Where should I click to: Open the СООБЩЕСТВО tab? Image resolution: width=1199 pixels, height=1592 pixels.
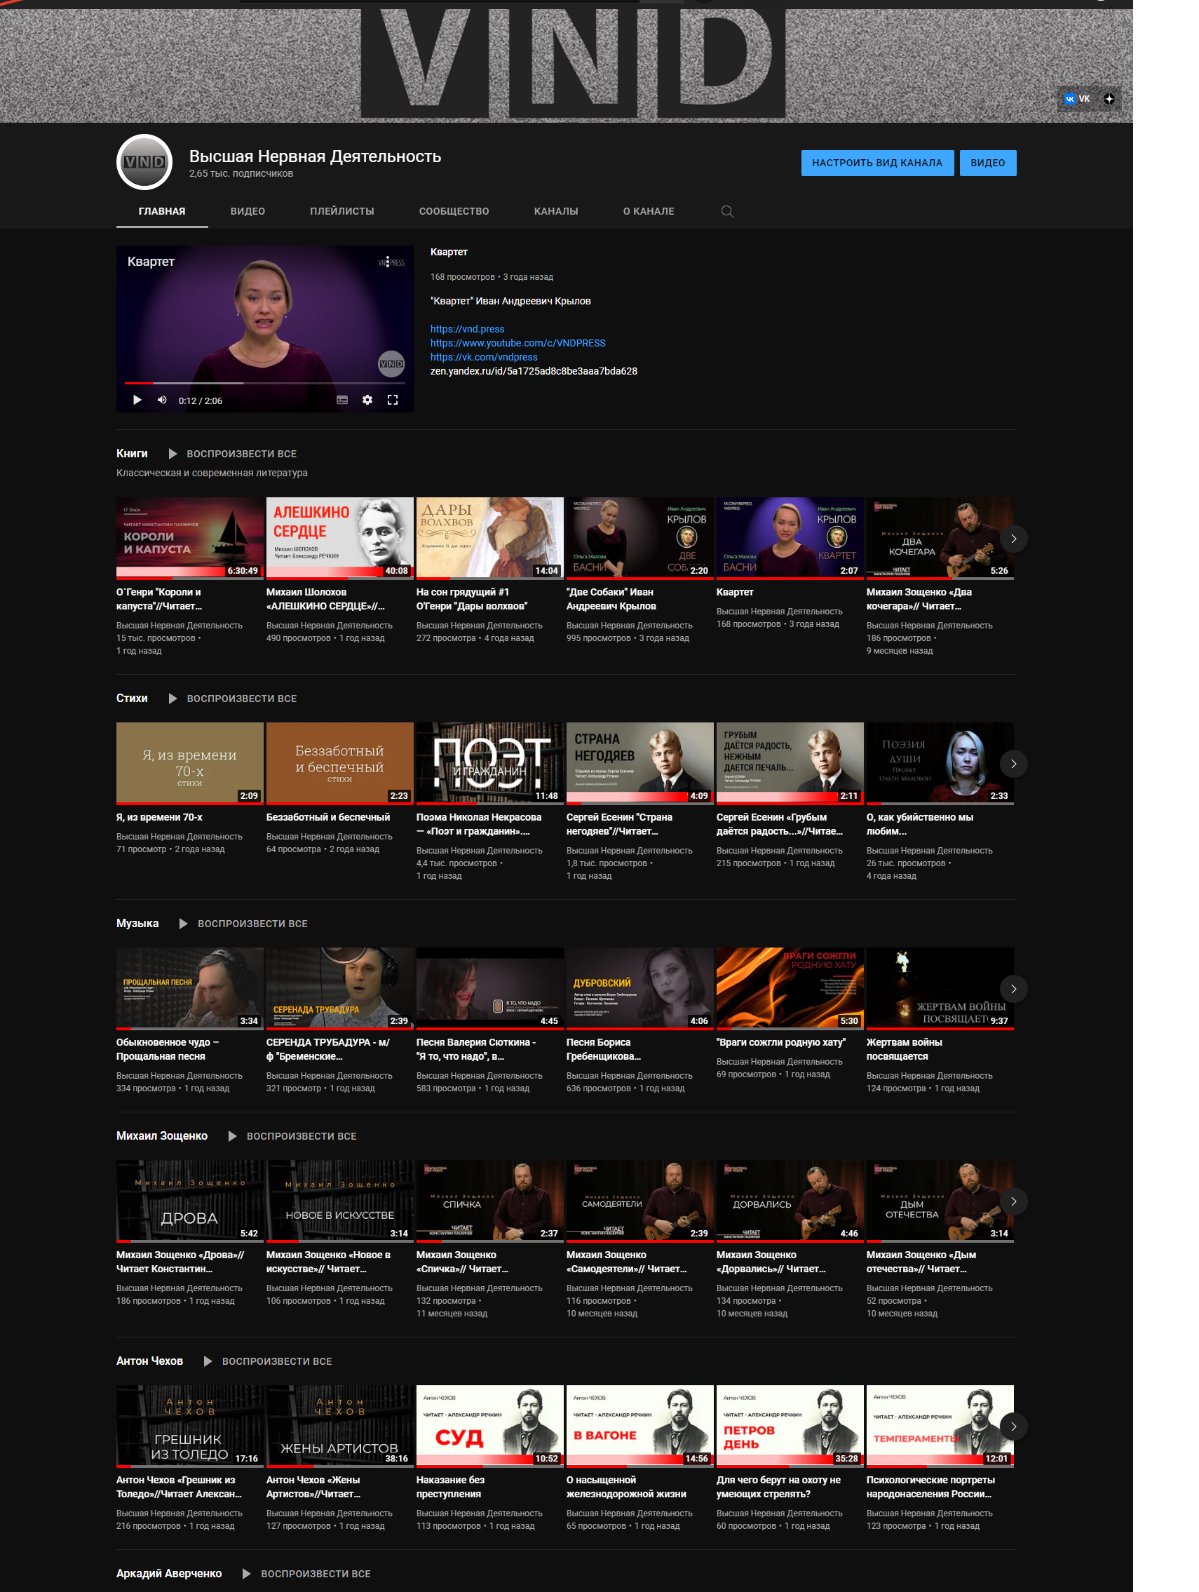click(x=454, y=211)
